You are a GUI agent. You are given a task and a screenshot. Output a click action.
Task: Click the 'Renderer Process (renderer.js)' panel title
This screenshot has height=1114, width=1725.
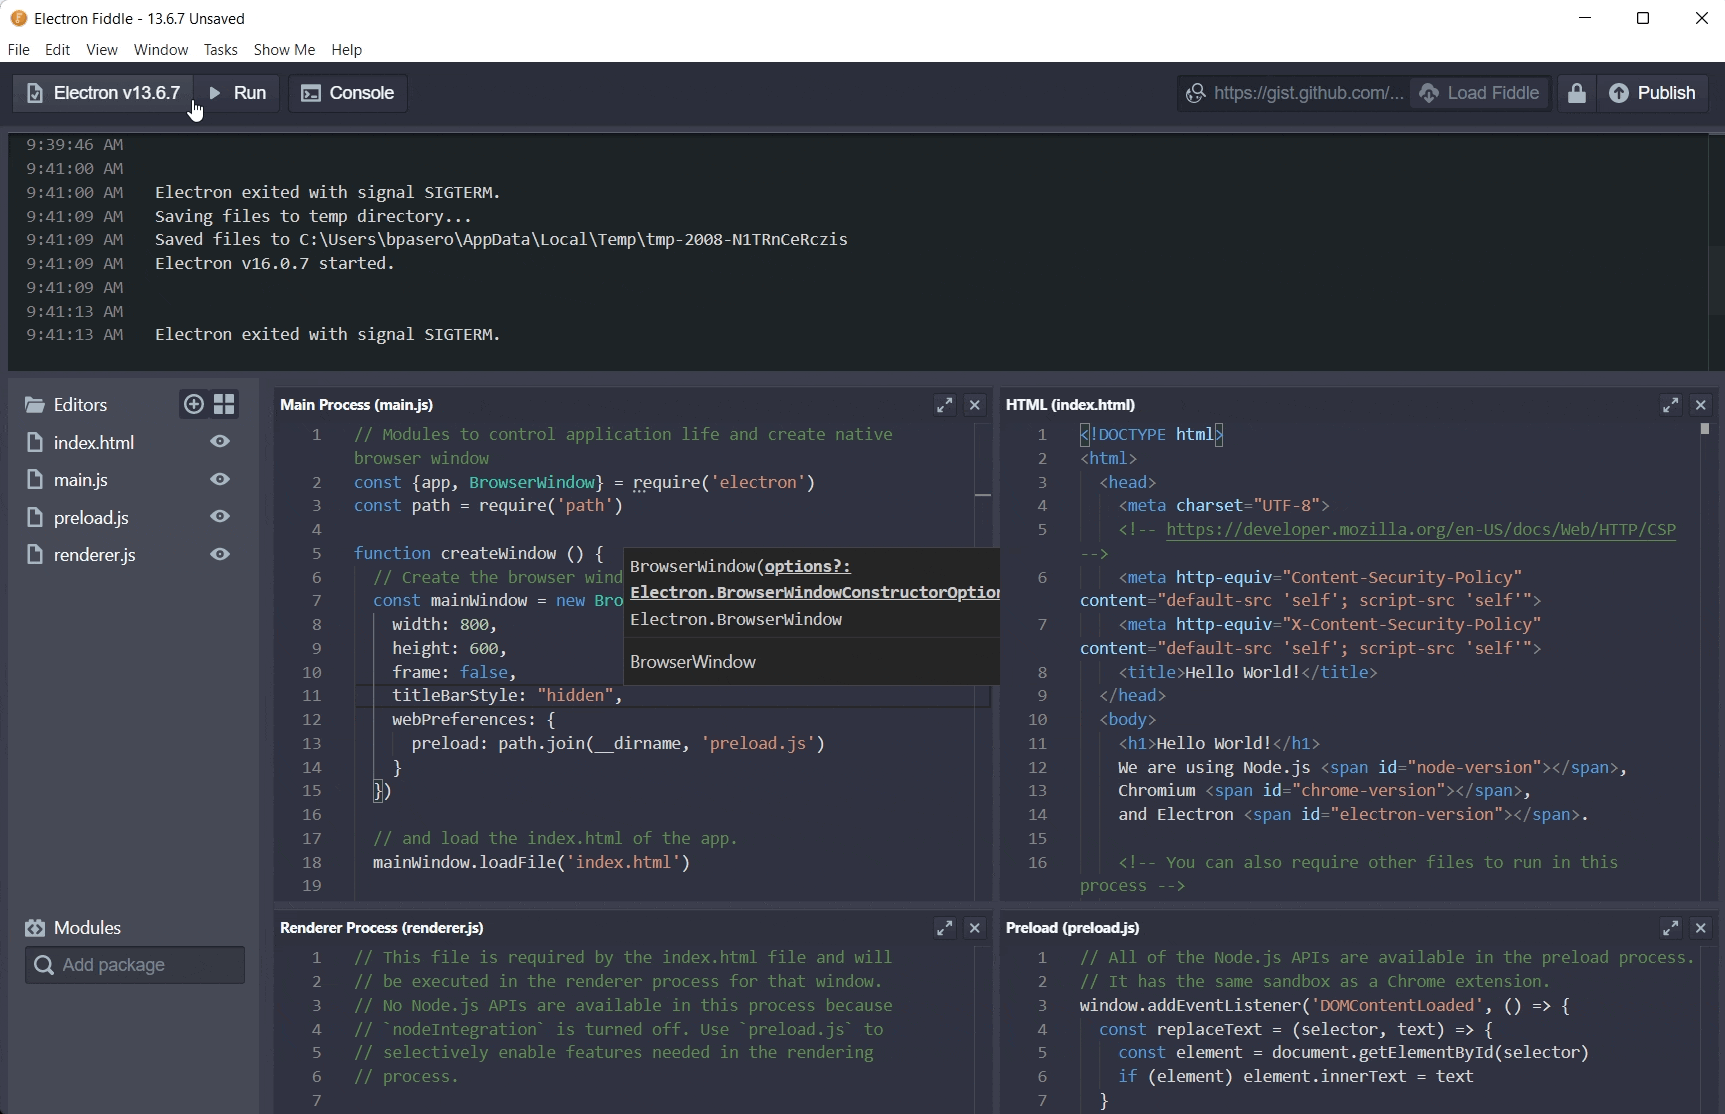[382, 928]
